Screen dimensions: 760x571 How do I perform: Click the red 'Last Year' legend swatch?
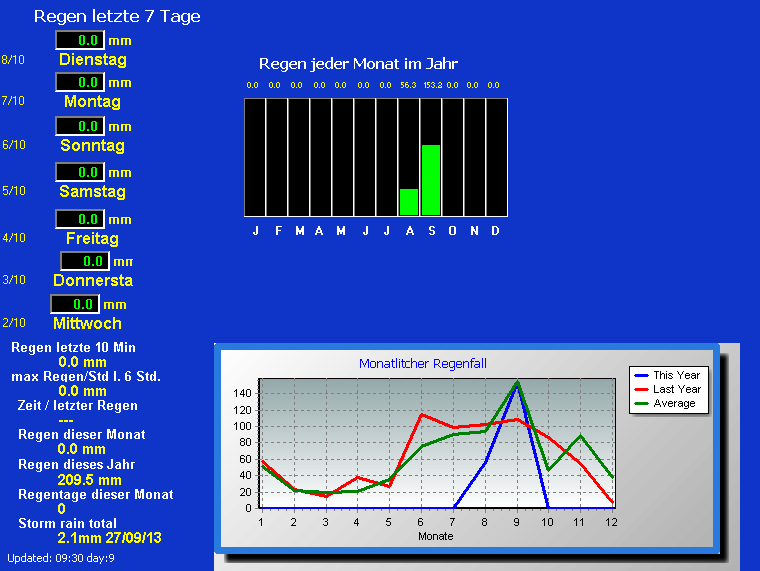pyautogui.click(x=641, y=389)
